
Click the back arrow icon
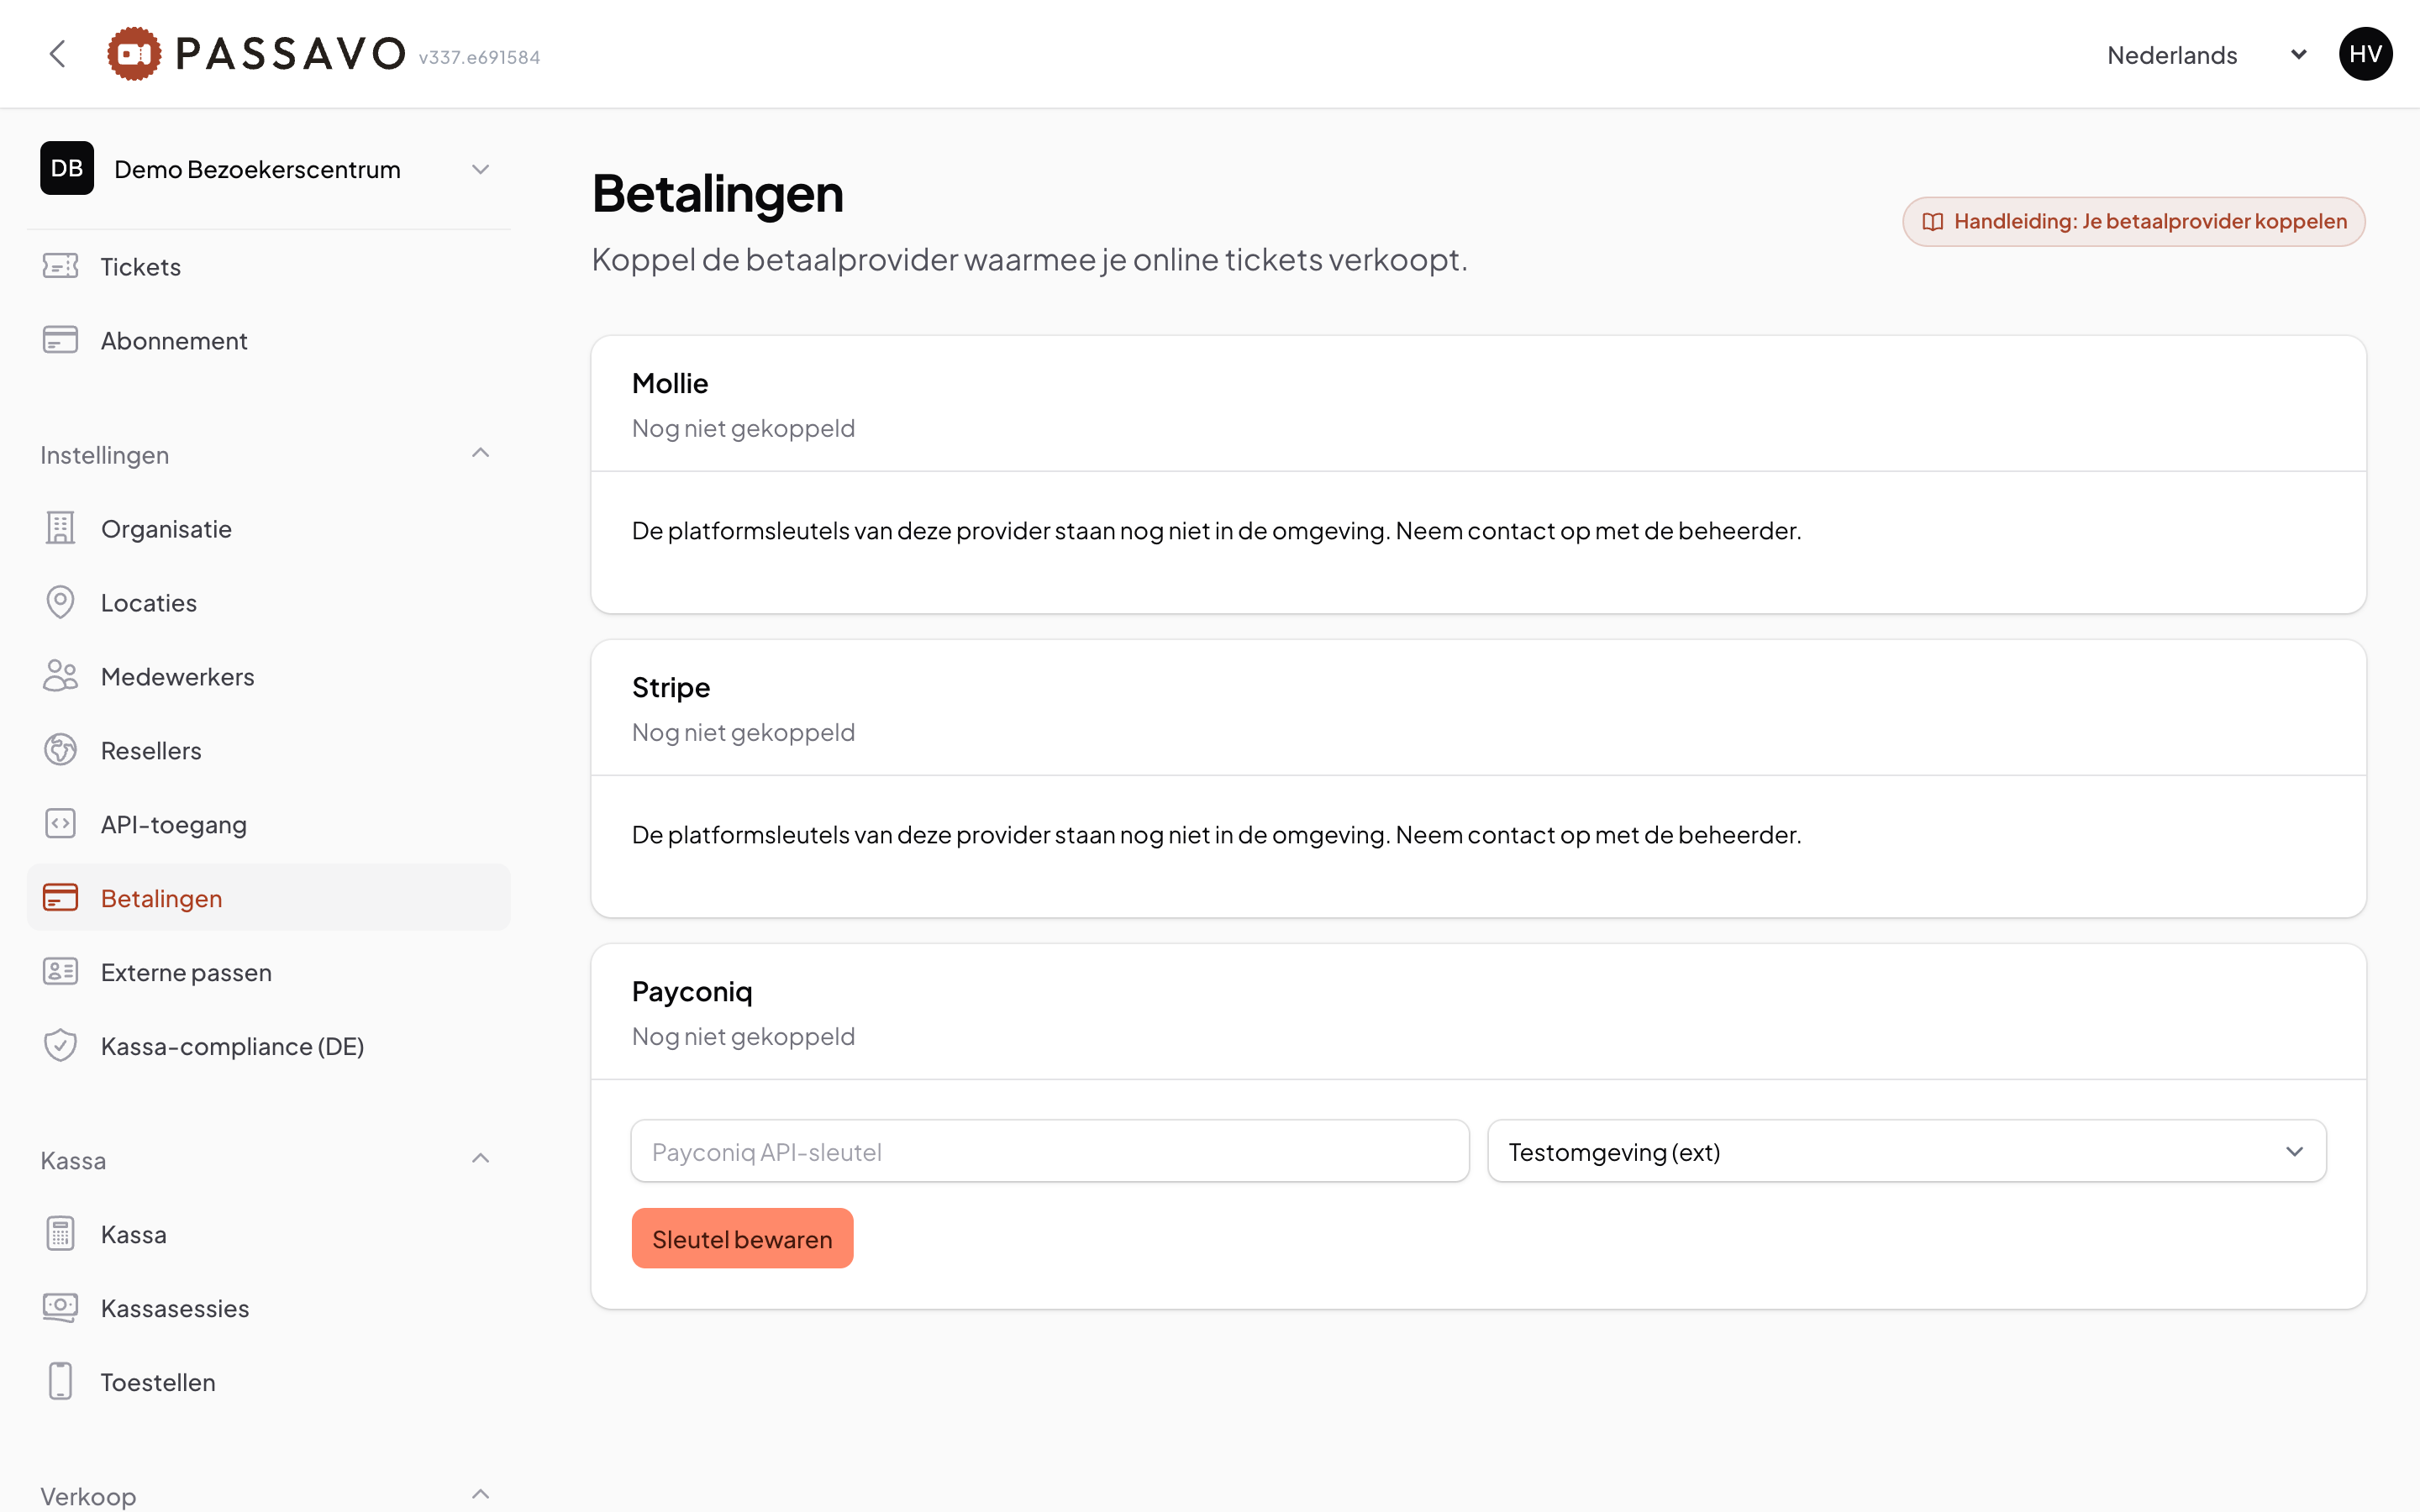click(x=58, y=54)
